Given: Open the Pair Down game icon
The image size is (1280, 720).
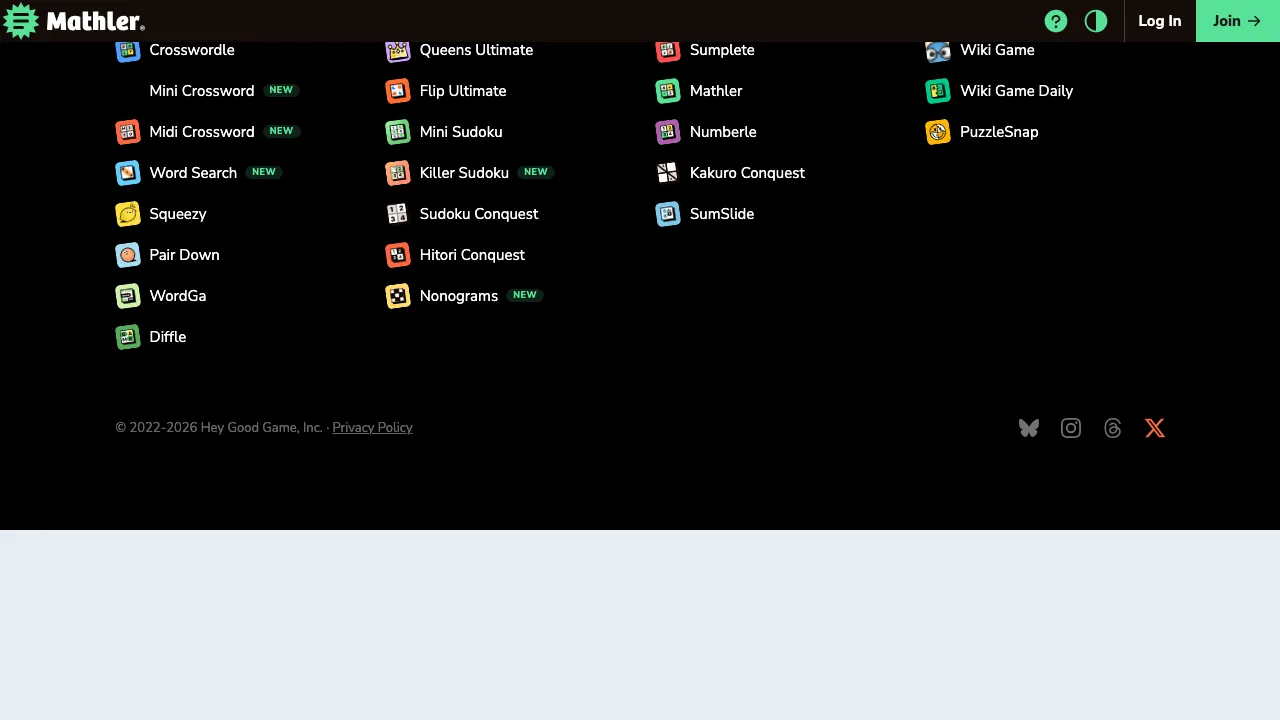Looking at the screenshot, I should [x=128, y=255].
